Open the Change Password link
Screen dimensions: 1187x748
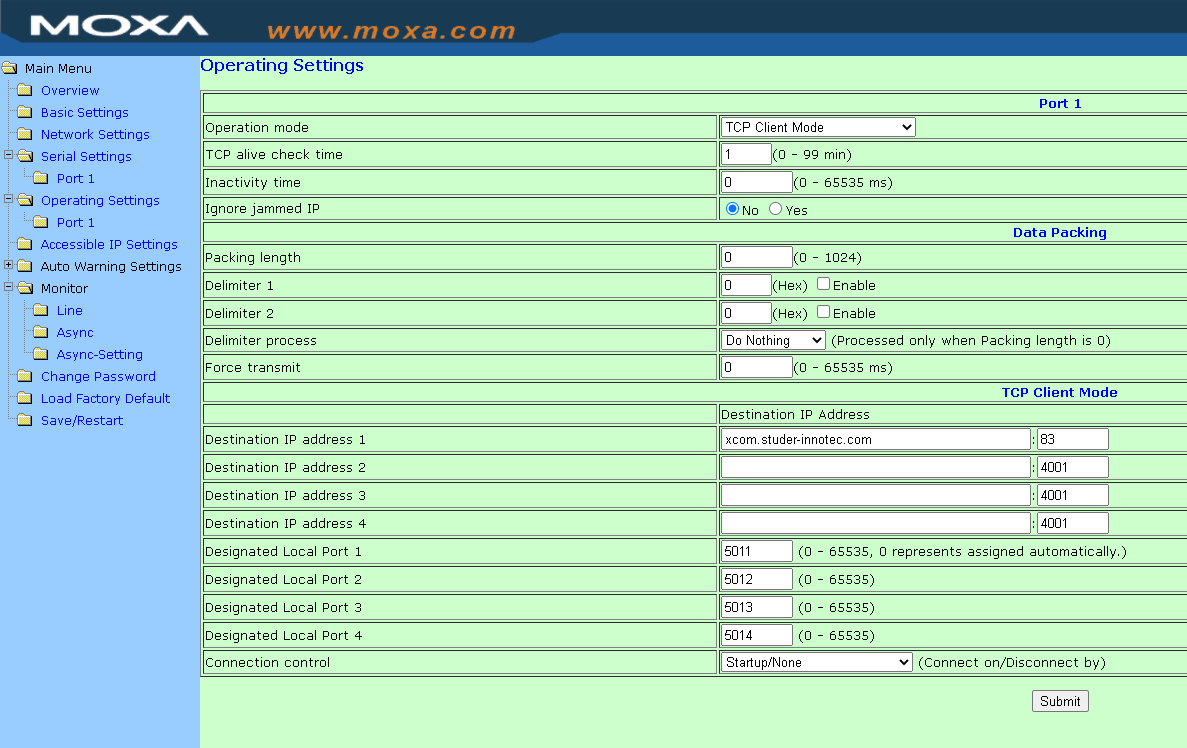tap(98, 376)
